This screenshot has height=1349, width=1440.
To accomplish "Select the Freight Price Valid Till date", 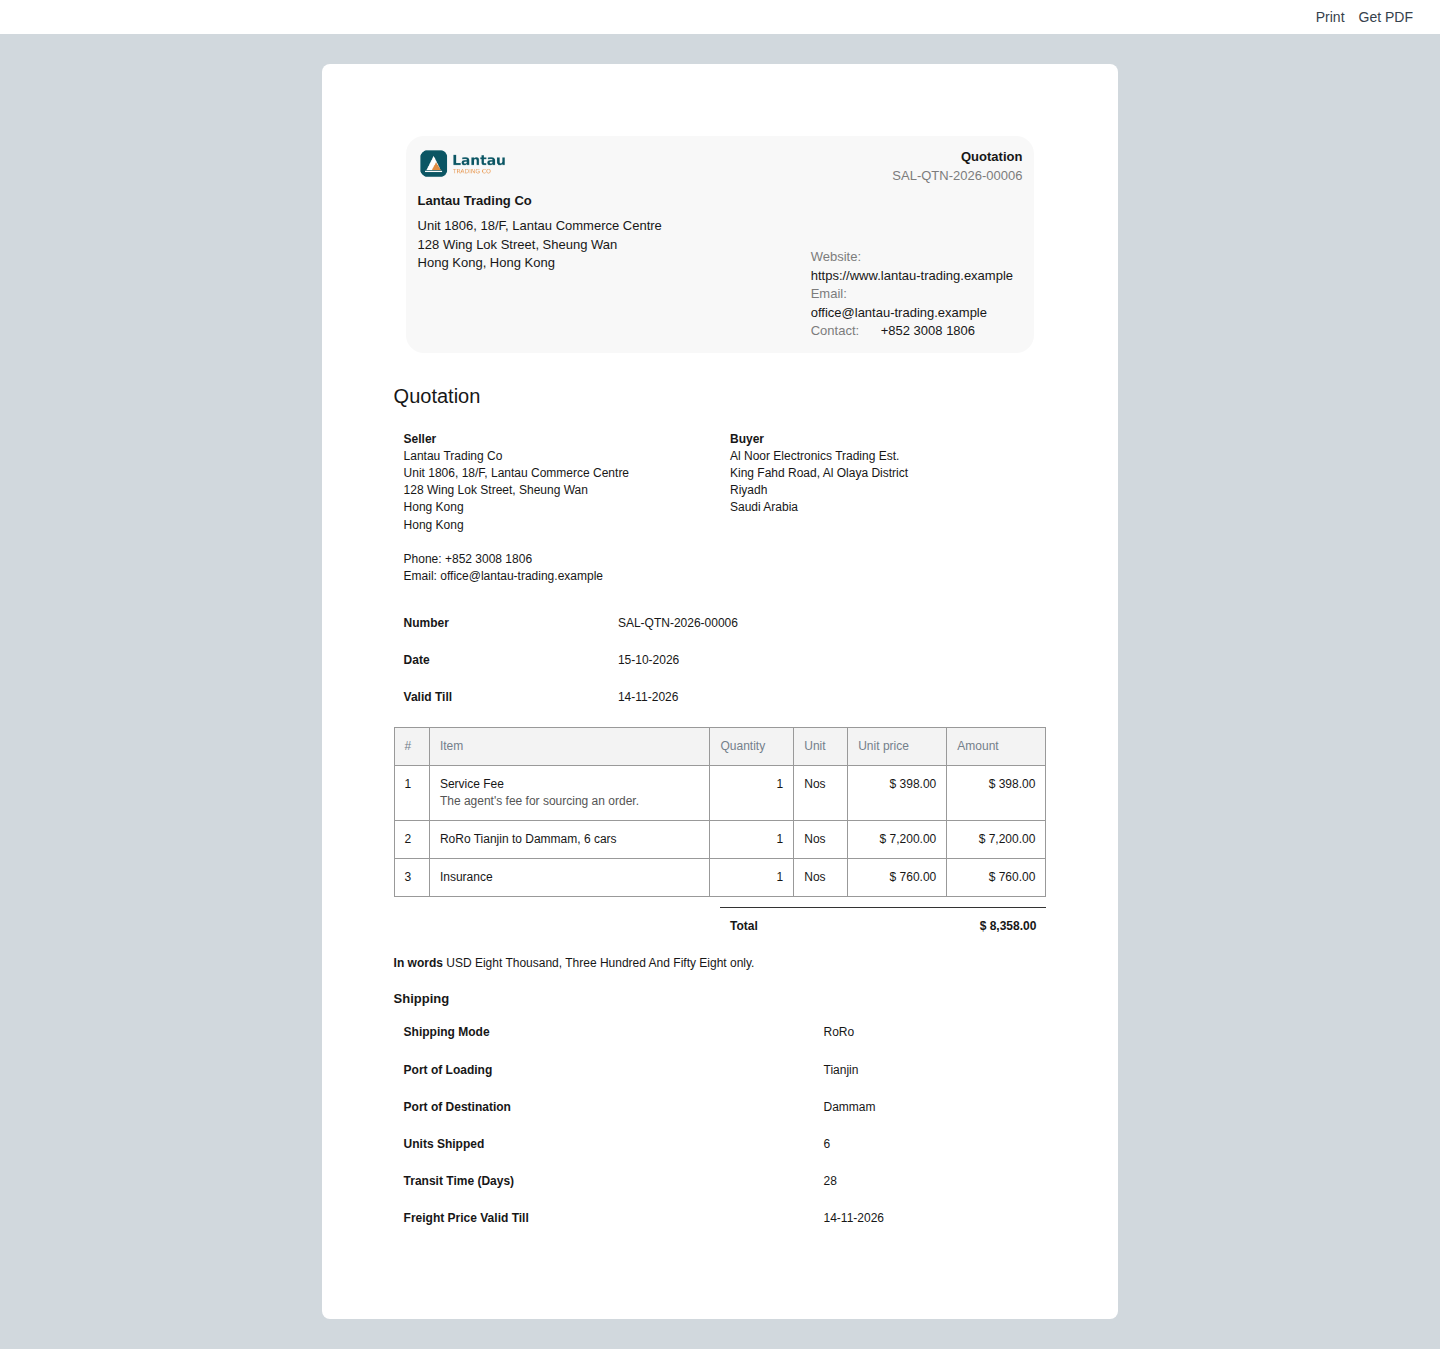I will pyautogui.click(x=853, y=1218).
